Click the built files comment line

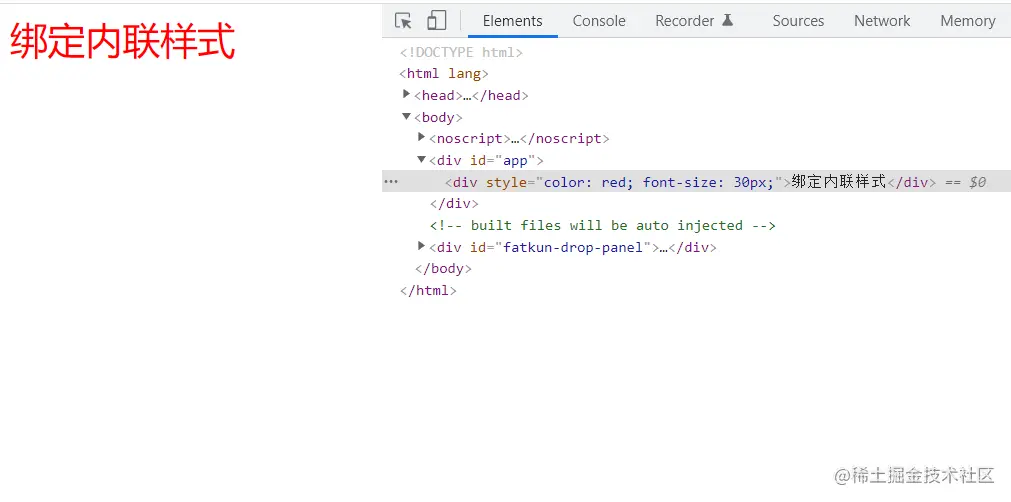[602, 225]
